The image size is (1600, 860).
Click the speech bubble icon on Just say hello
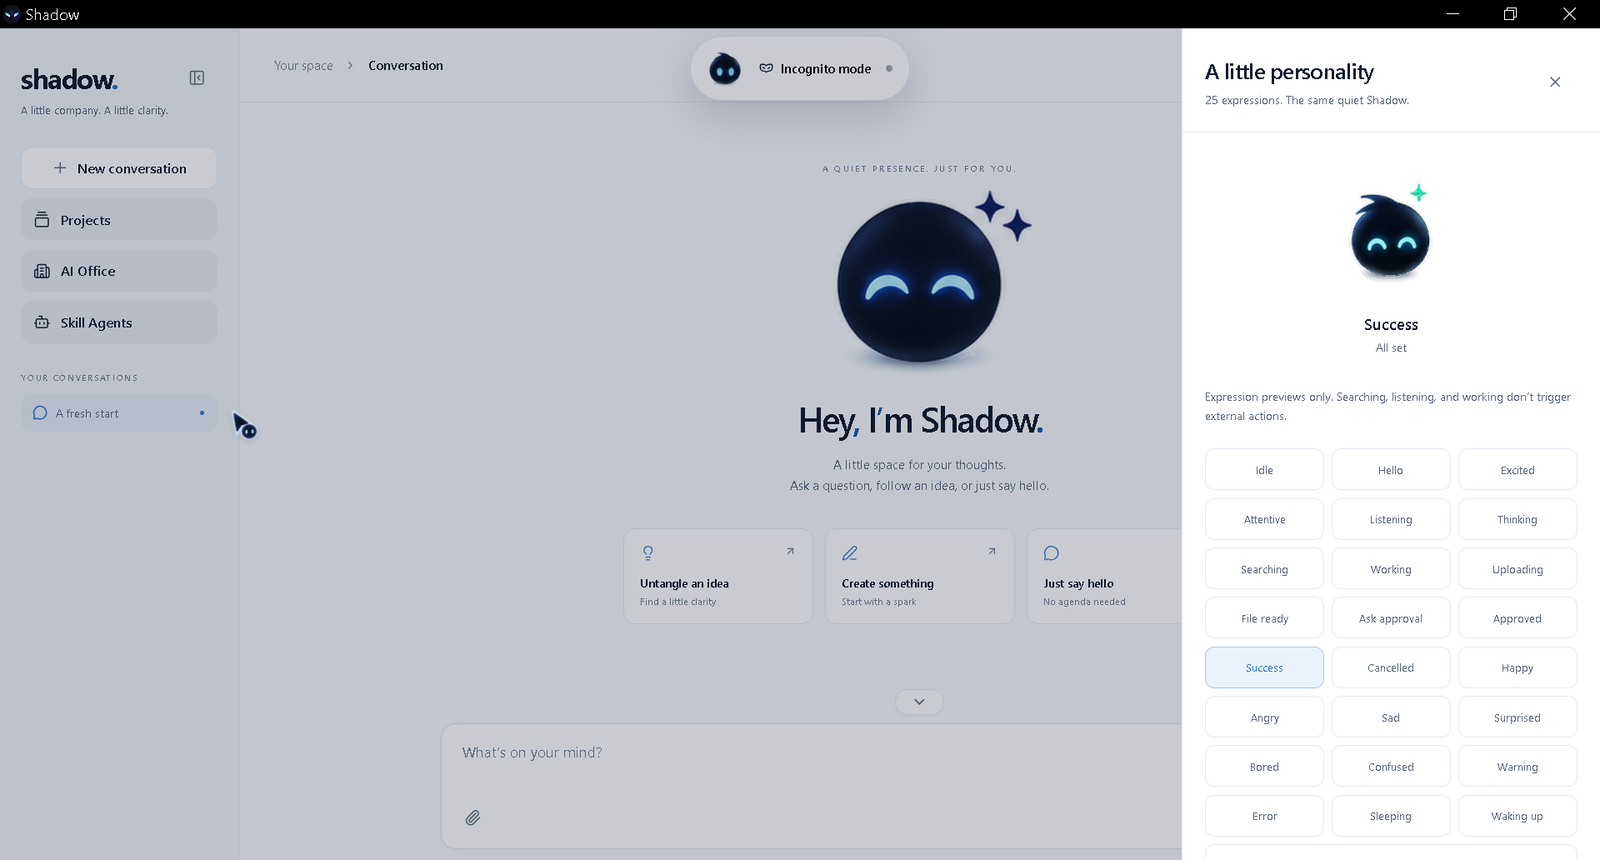pyautogui.click(x=1051, y=553)
